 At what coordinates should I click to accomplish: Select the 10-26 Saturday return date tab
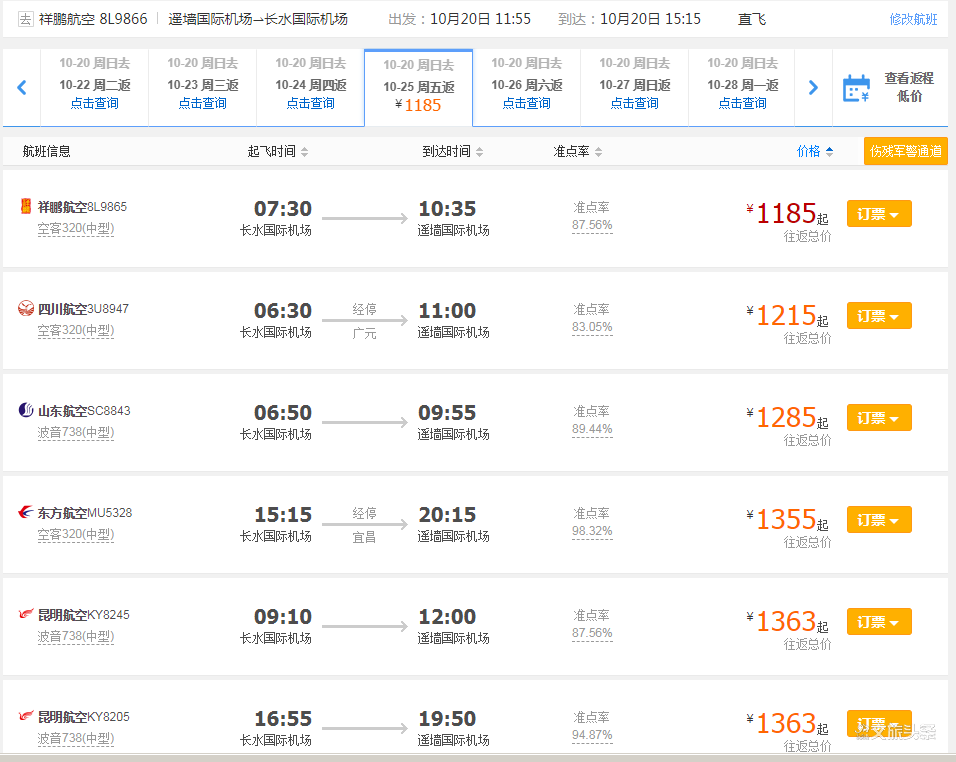point(526,86)
